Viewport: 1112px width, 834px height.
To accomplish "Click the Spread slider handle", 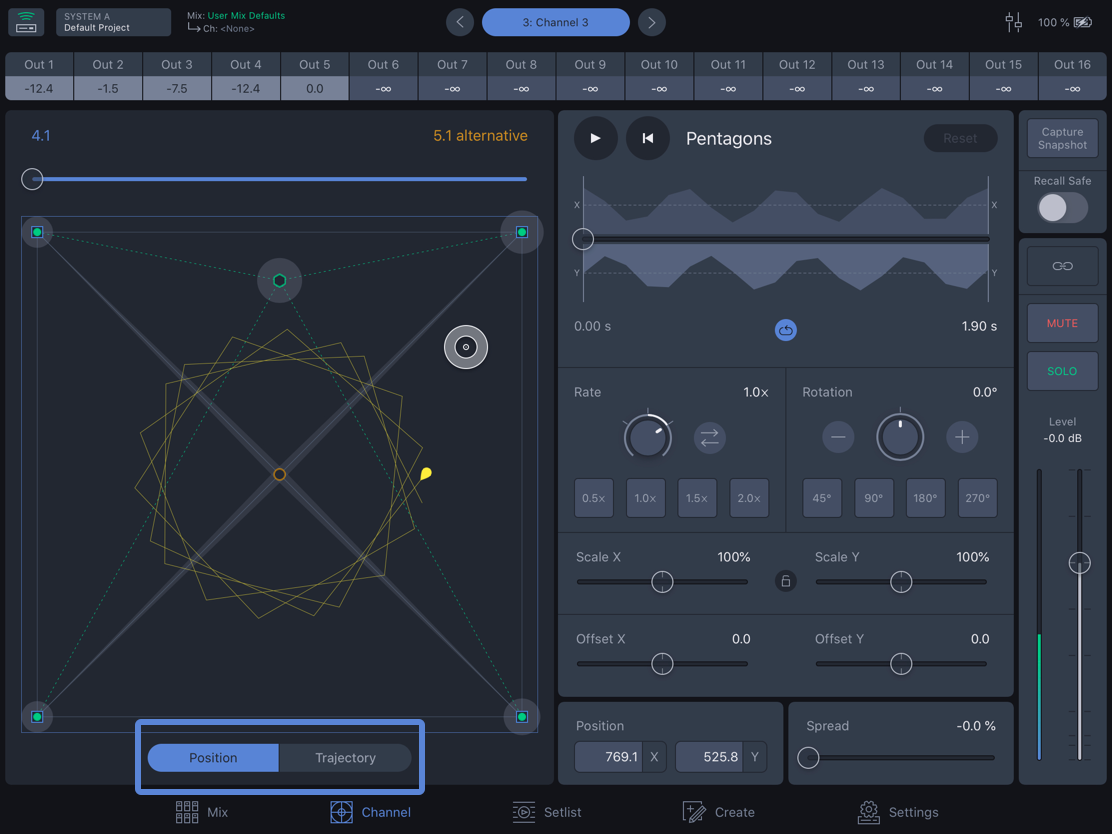I will (x=808, y=757).
